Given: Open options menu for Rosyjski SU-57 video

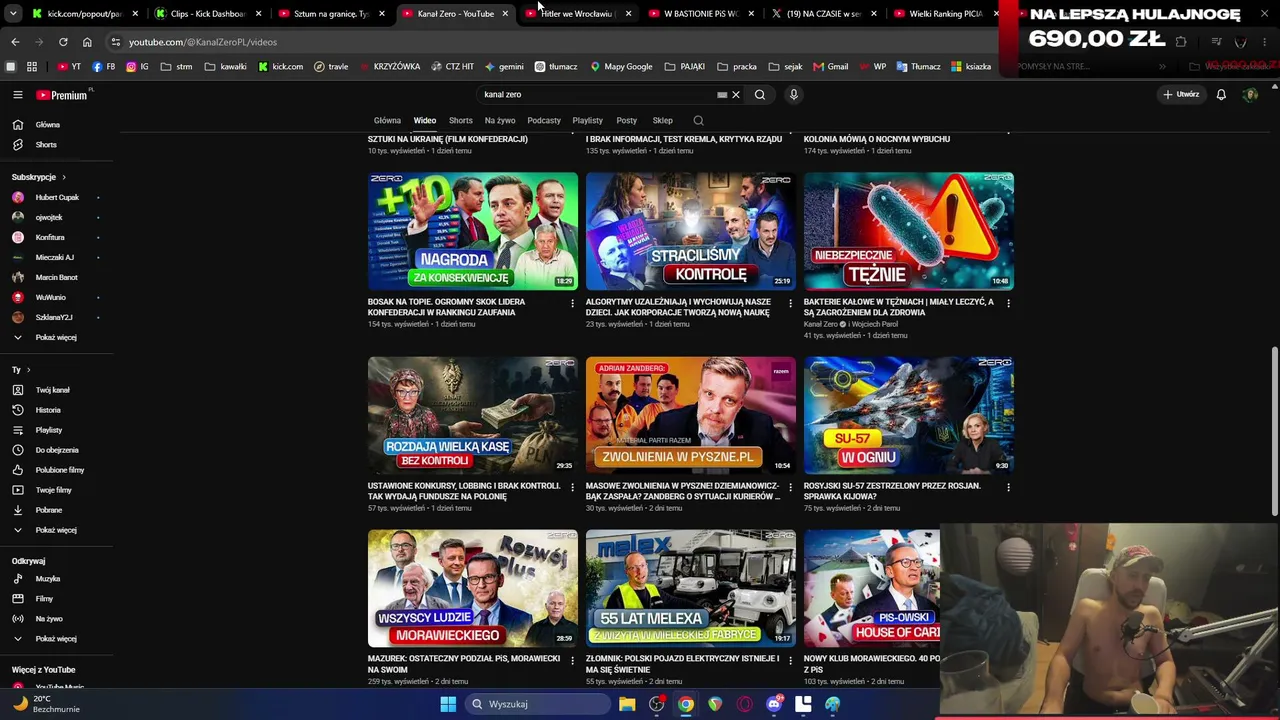Looking at the screenshot, I should (1008, 487).
